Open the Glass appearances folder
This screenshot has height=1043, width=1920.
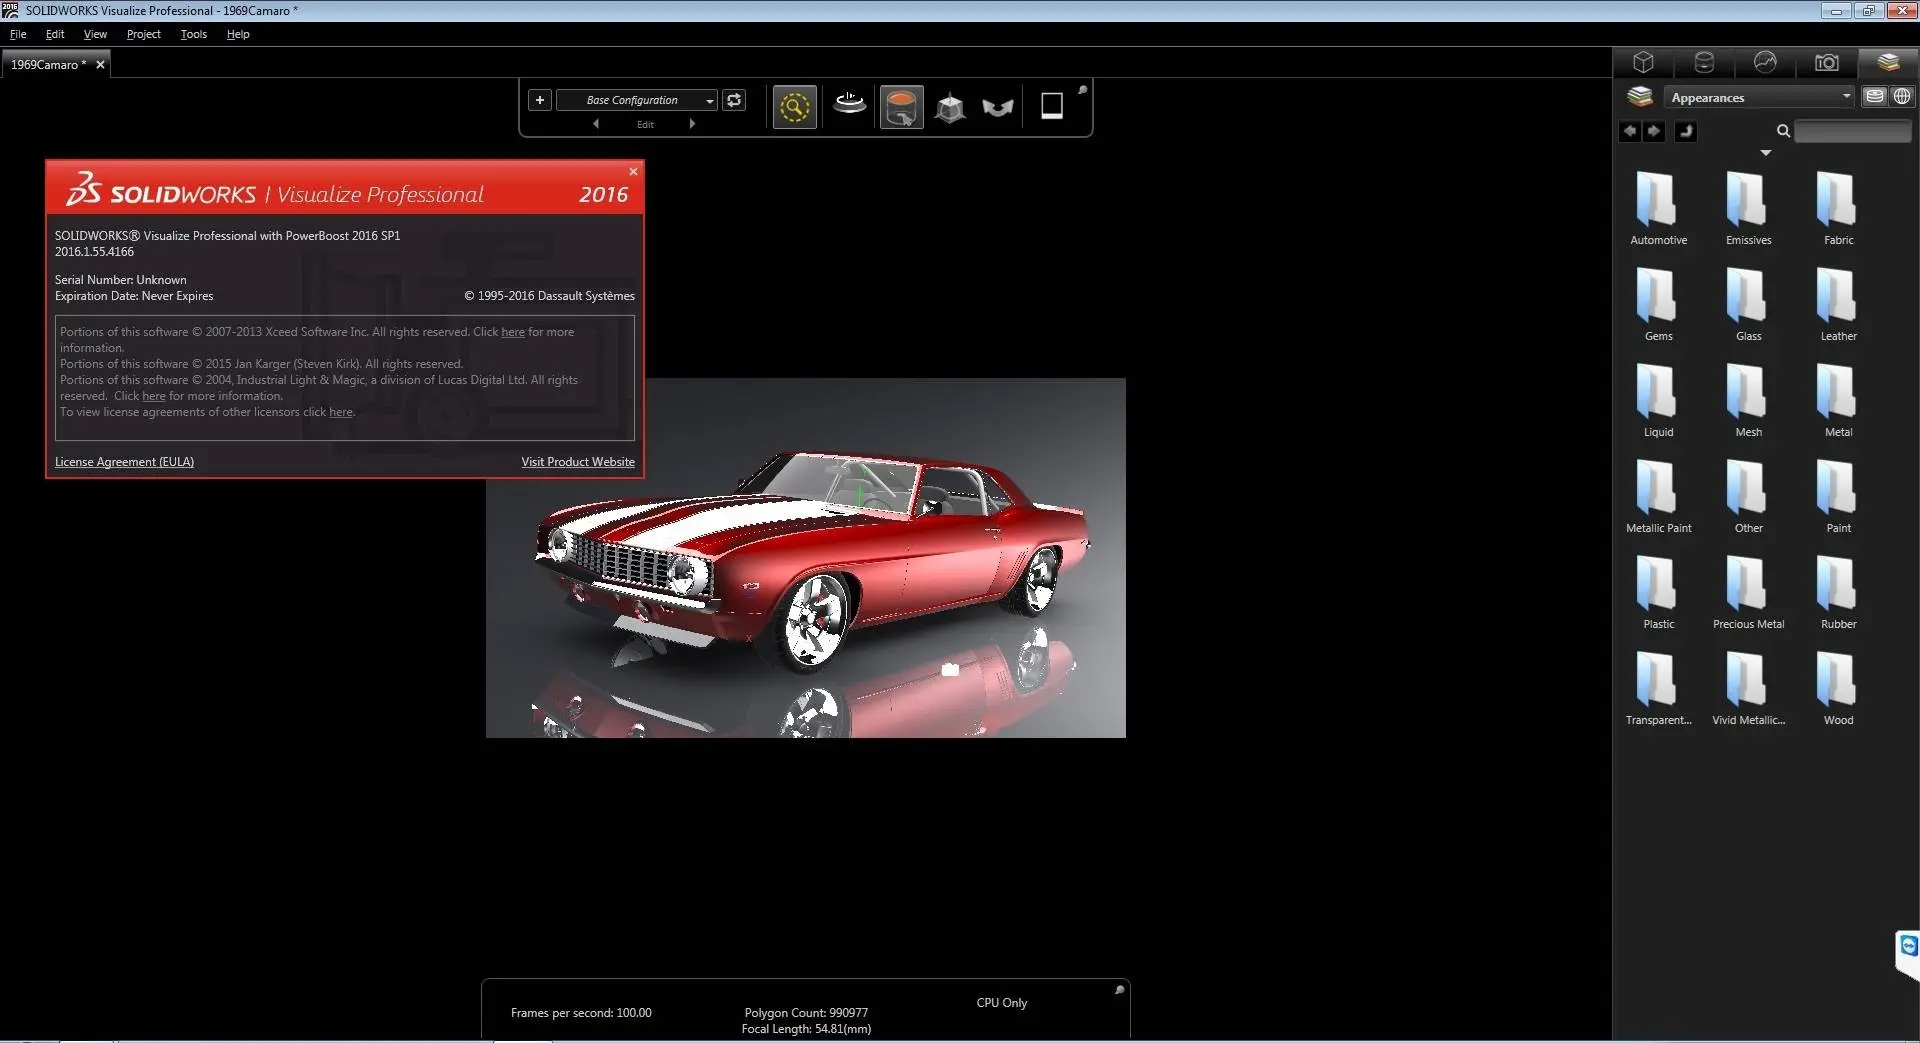1748,304
